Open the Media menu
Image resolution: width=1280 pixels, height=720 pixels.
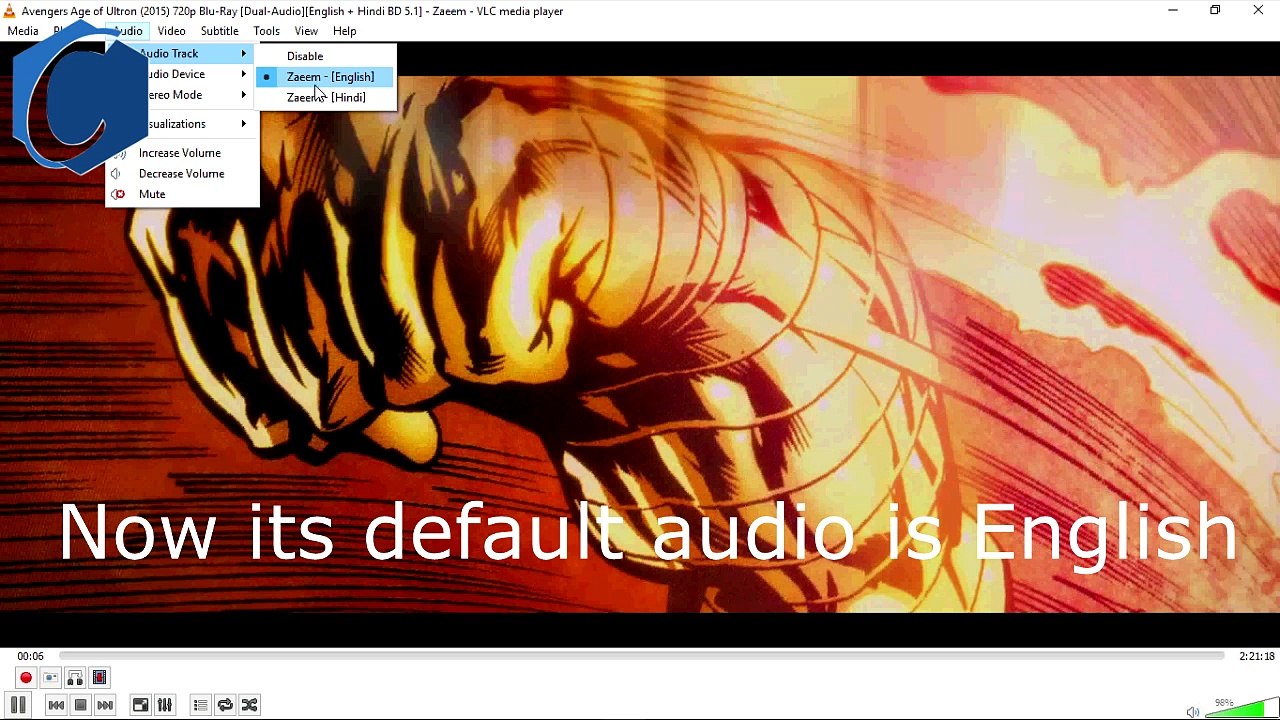[x=23, y=31]
